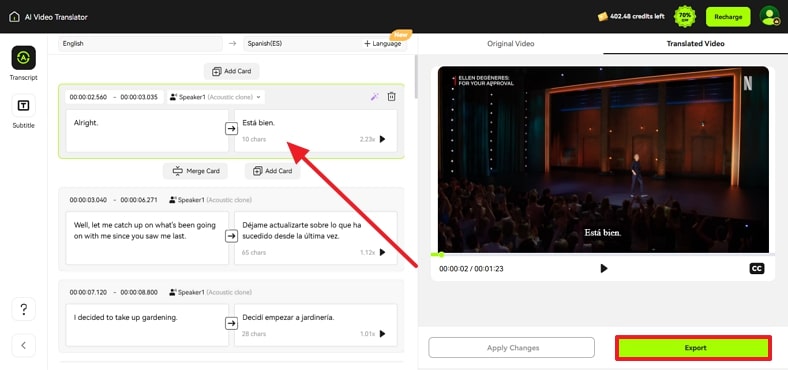Click Speaker1 on the 00:00:03.040 card
This screenshot has height=370, width=788.
211,200
